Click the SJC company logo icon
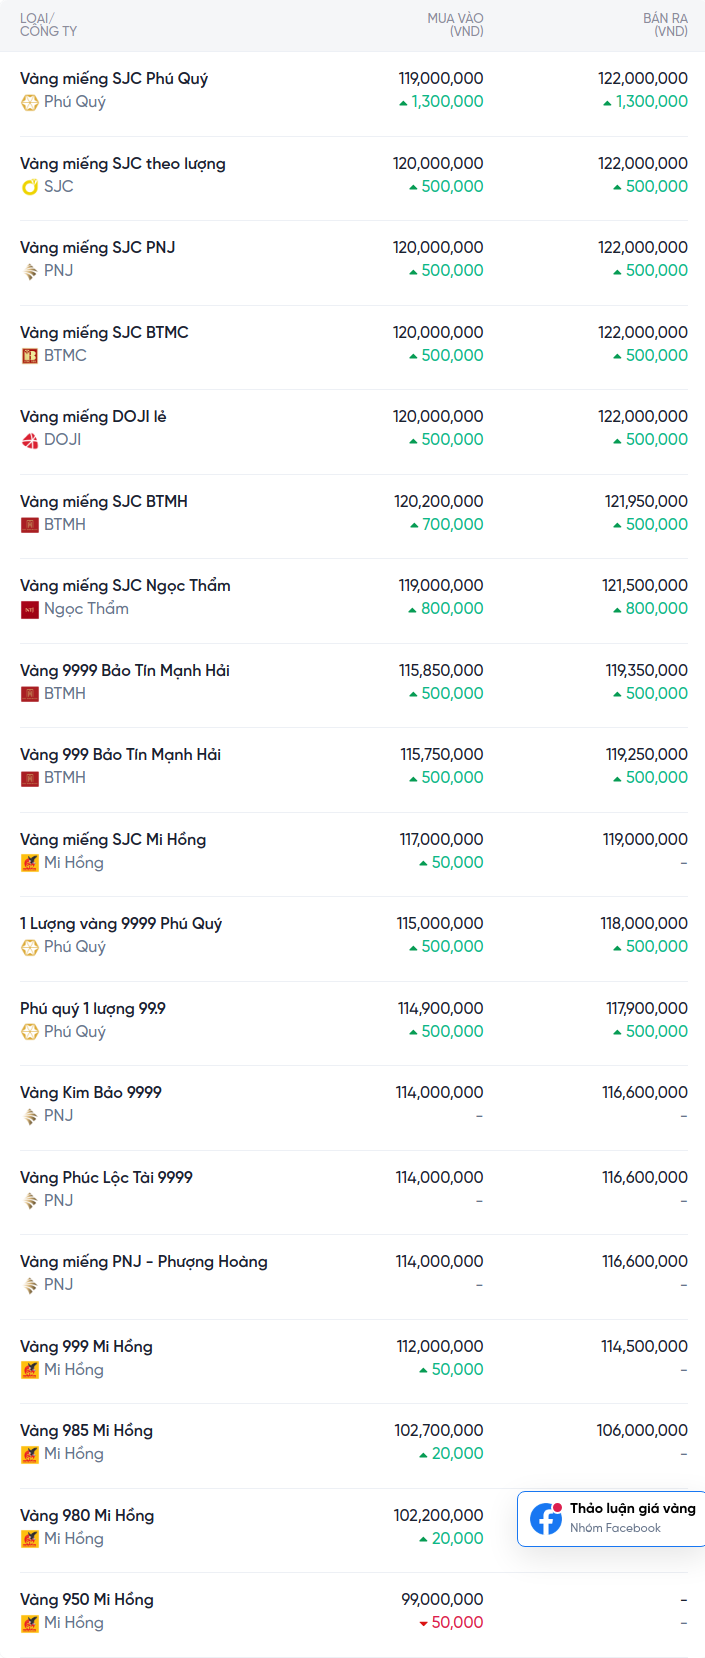The height and width of the screenshot is (1658, 705). pyautogui.click(x=30, y=187)
